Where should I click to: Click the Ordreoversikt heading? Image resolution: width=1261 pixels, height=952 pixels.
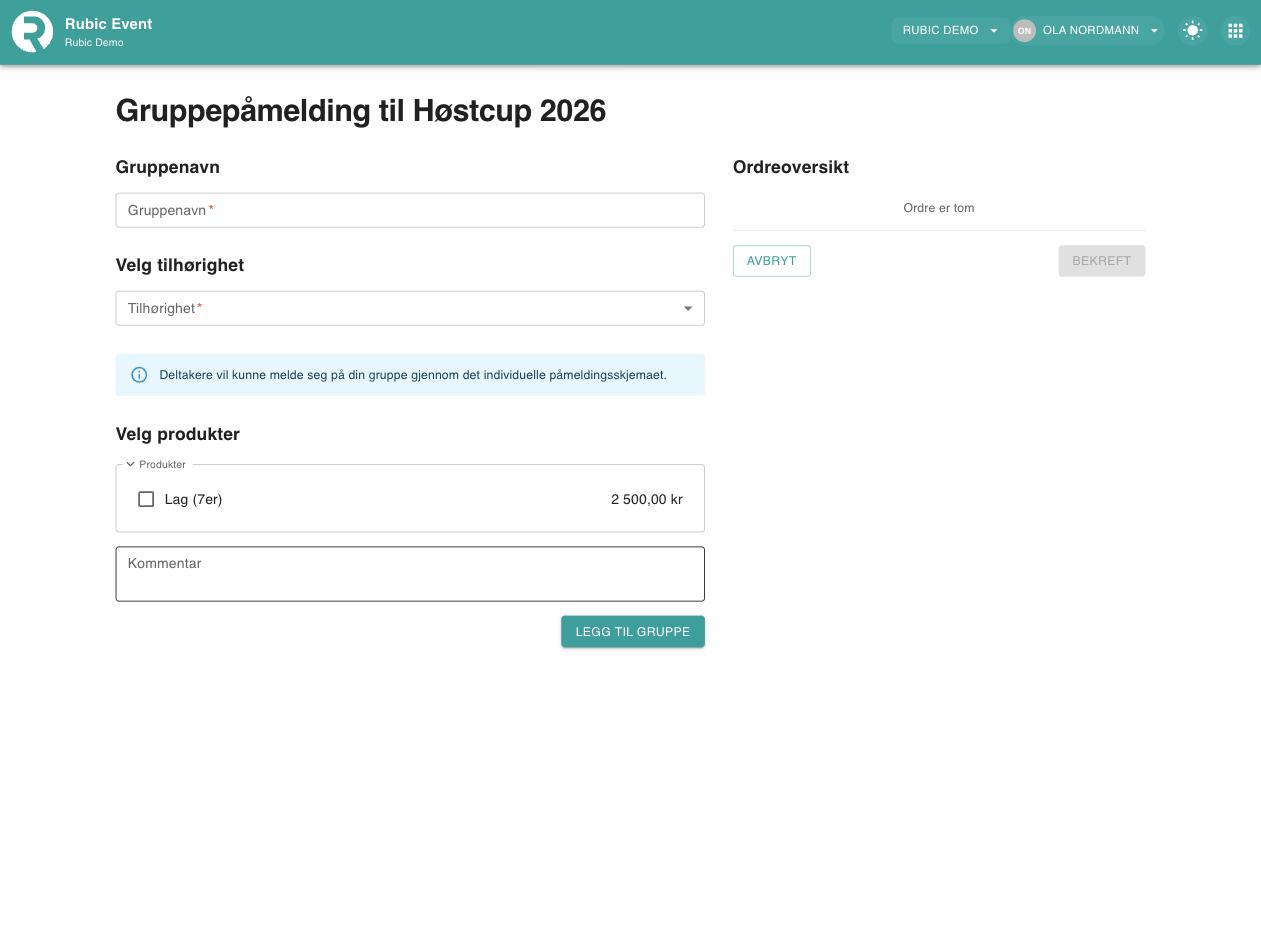point(791,167)
